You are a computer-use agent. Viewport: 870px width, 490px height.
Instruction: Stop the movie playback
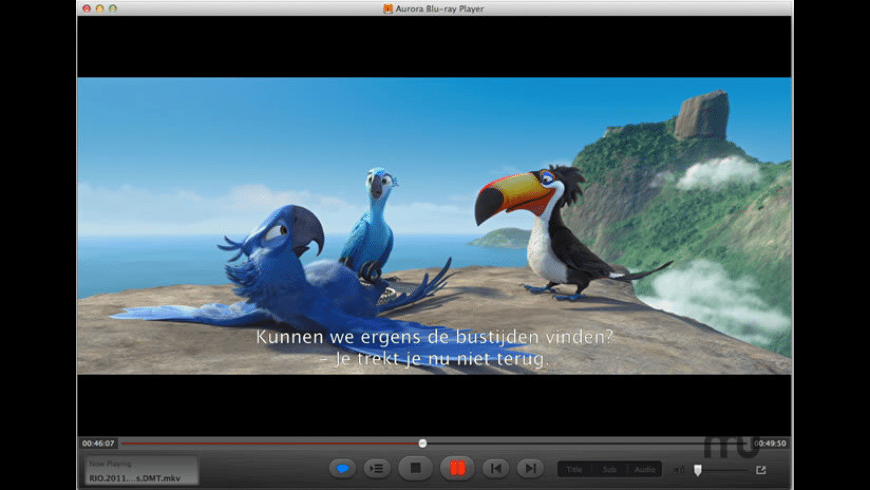click(x=415, y=468)
